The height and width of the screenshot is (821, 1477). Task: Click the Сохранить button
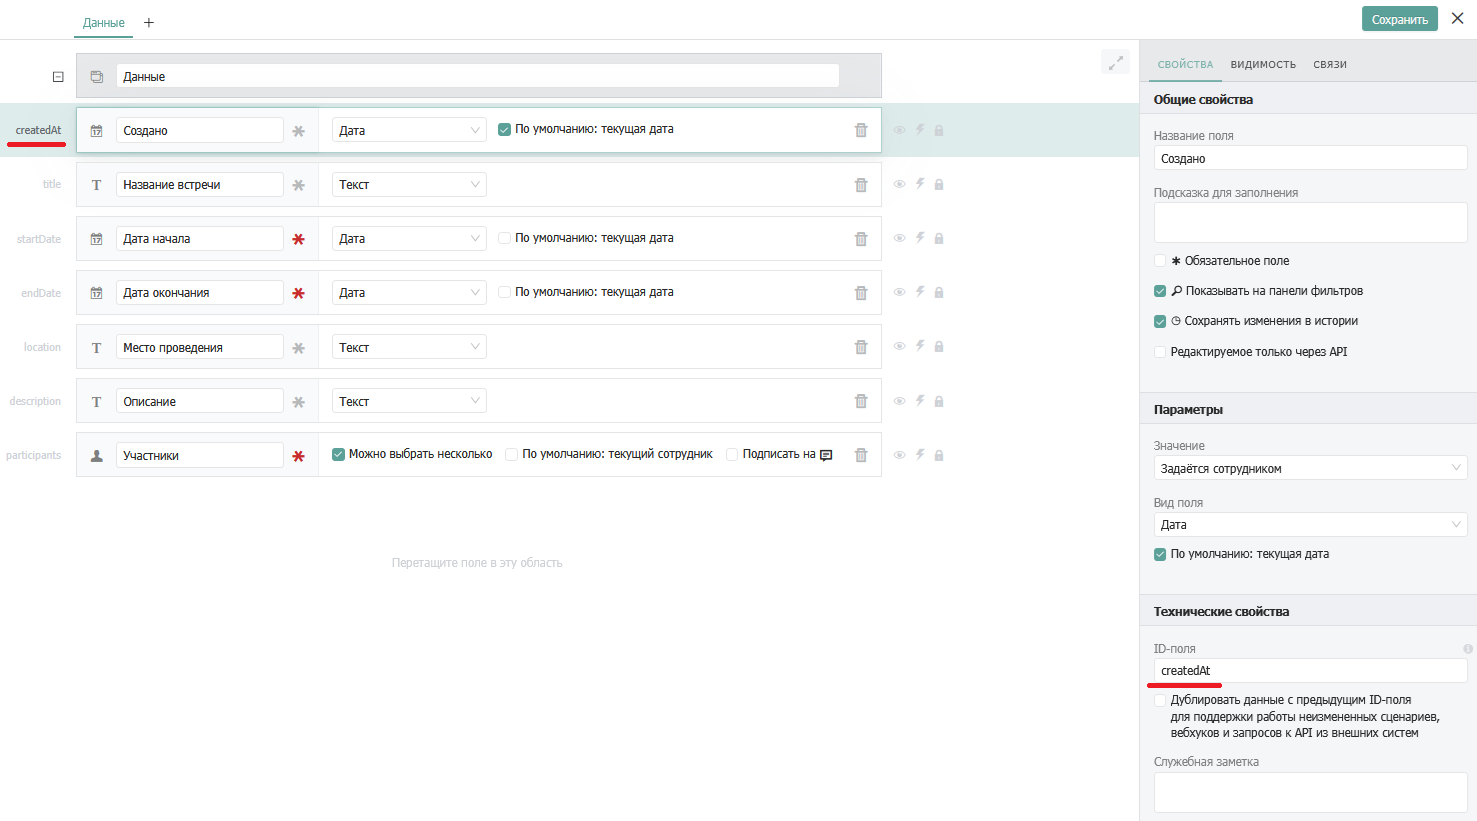click(1399, 19)
